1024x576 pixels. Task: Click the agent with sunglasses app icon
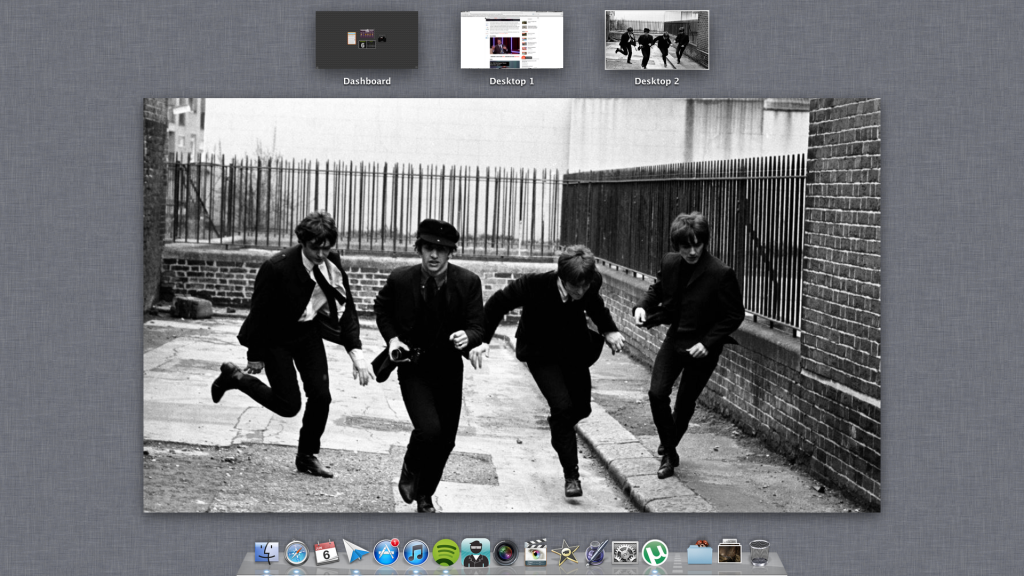tap(475, 552)
